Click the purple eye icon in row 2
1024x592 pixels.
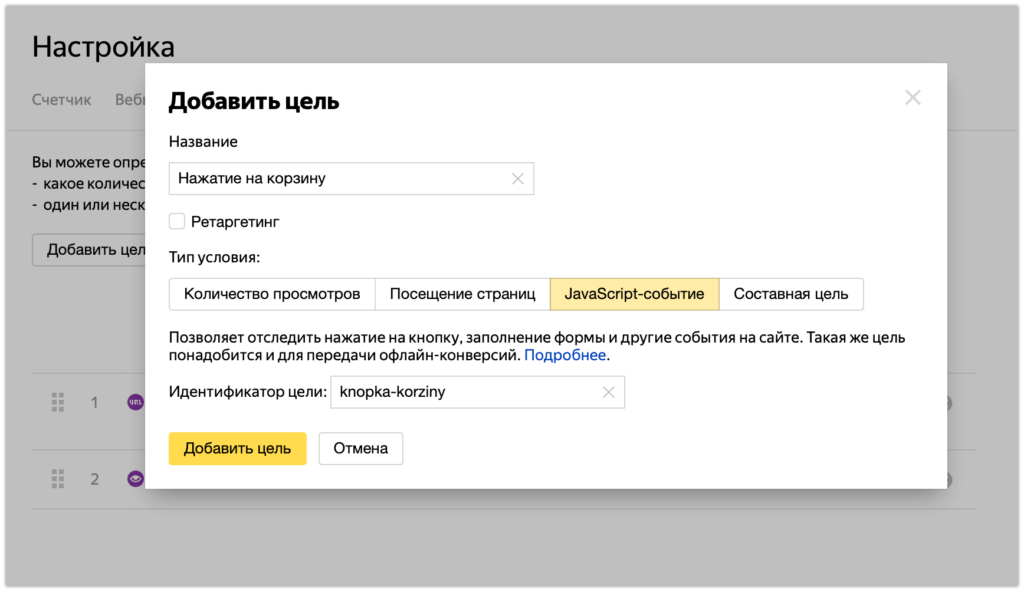tap(135, 478)
